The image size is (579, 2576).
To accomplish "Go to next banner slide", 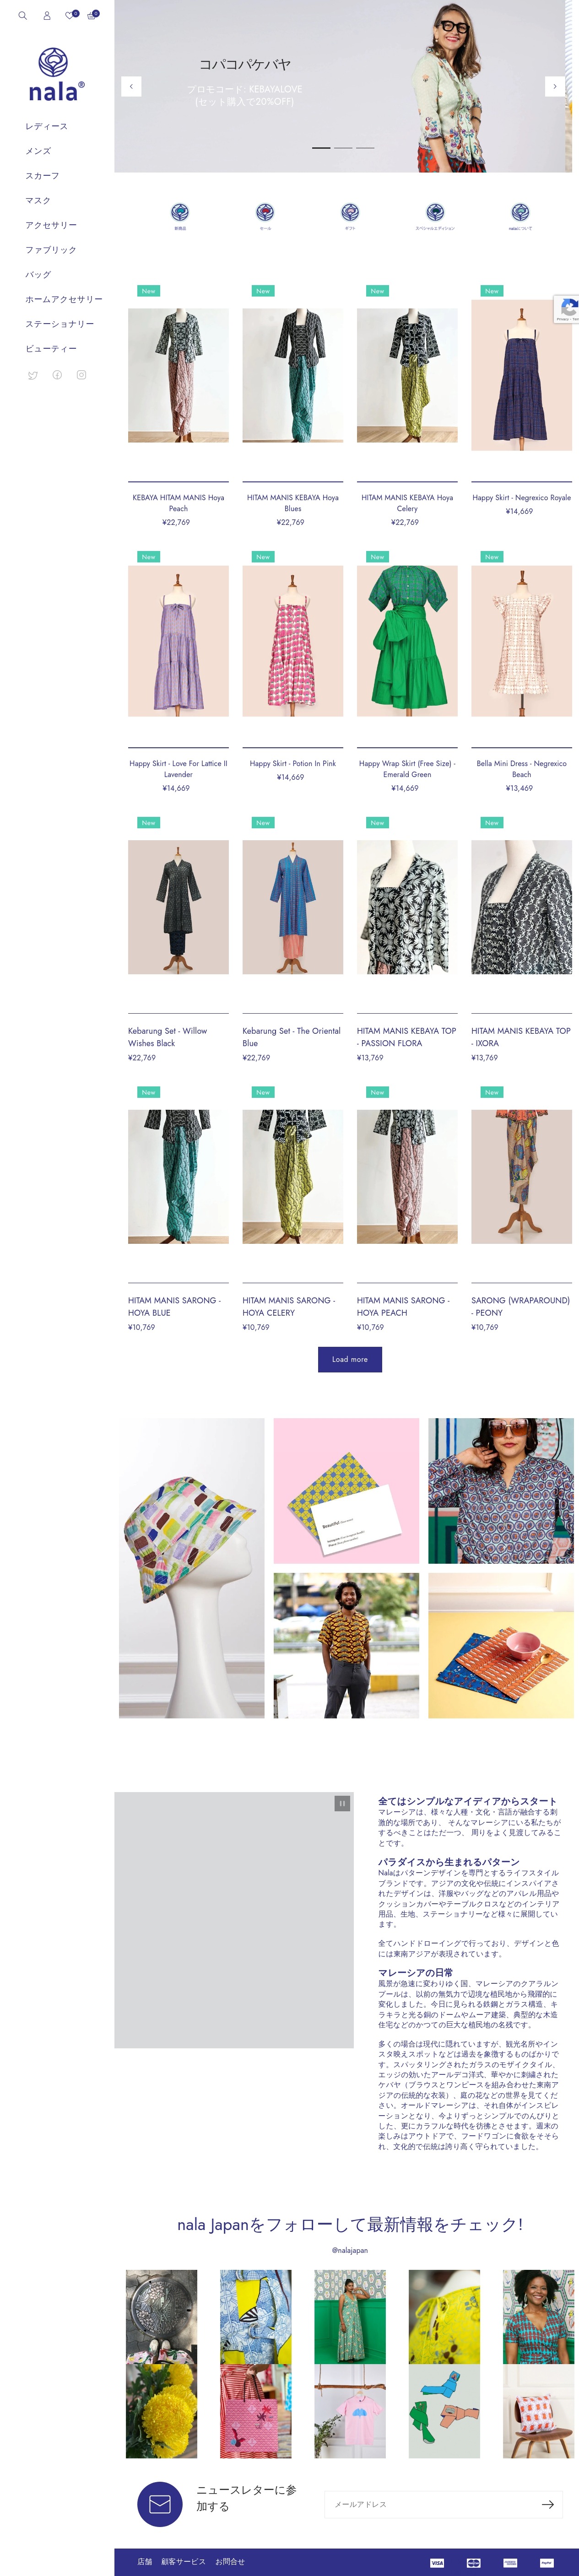I will click(x=555, y=87).
